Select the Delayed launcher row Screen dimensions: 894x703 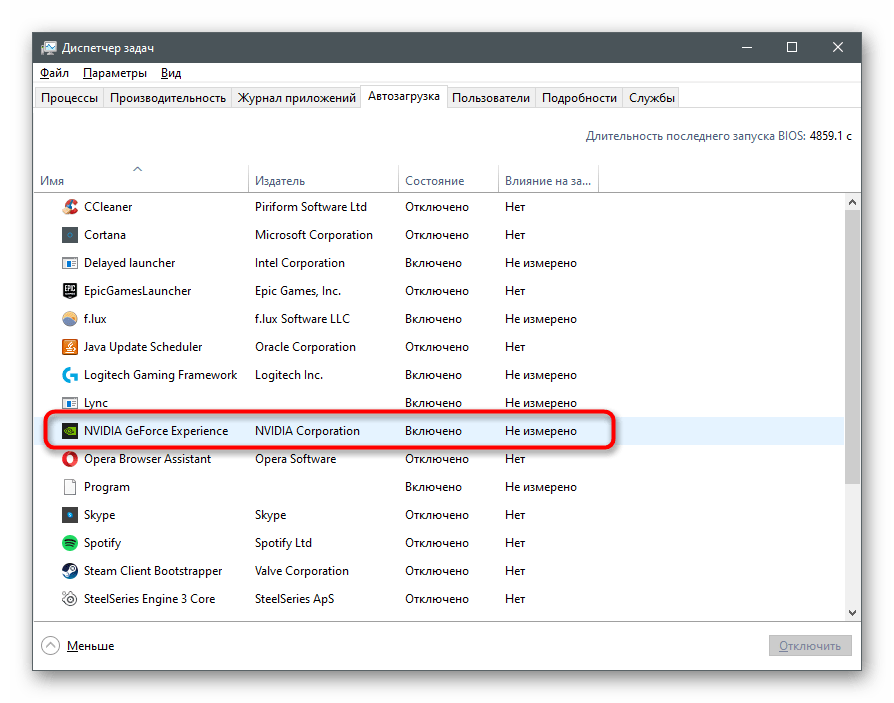coord(439,263)
